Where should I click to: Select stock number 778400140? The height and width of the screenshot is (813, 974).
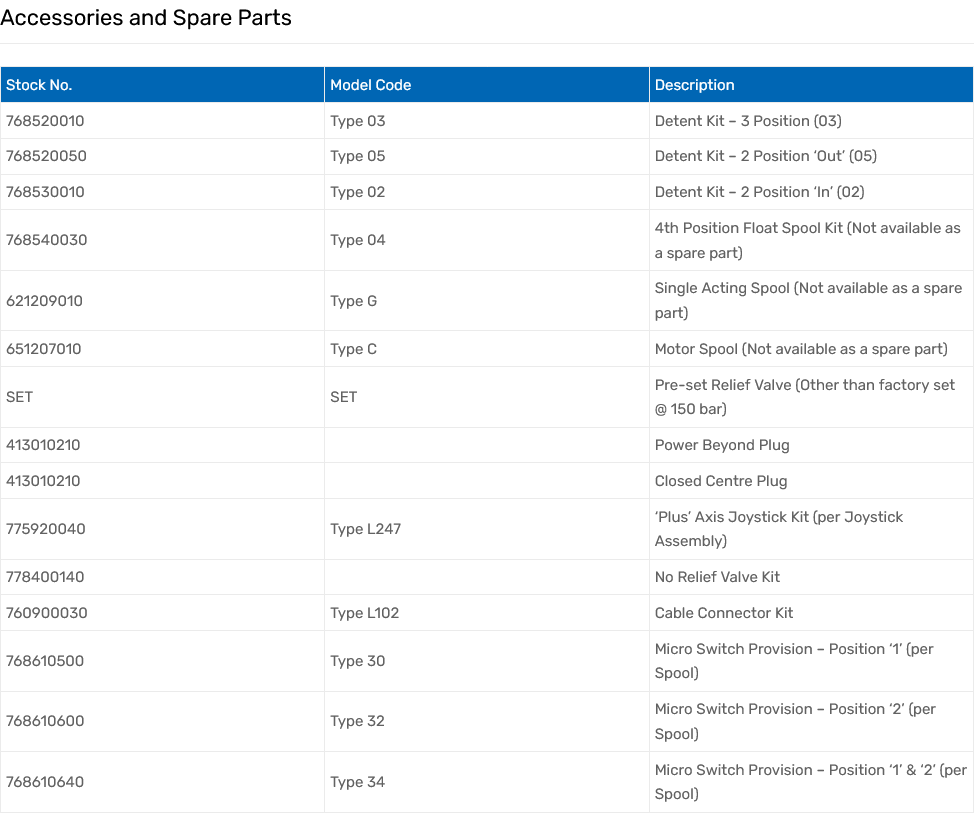click(45, 577)
